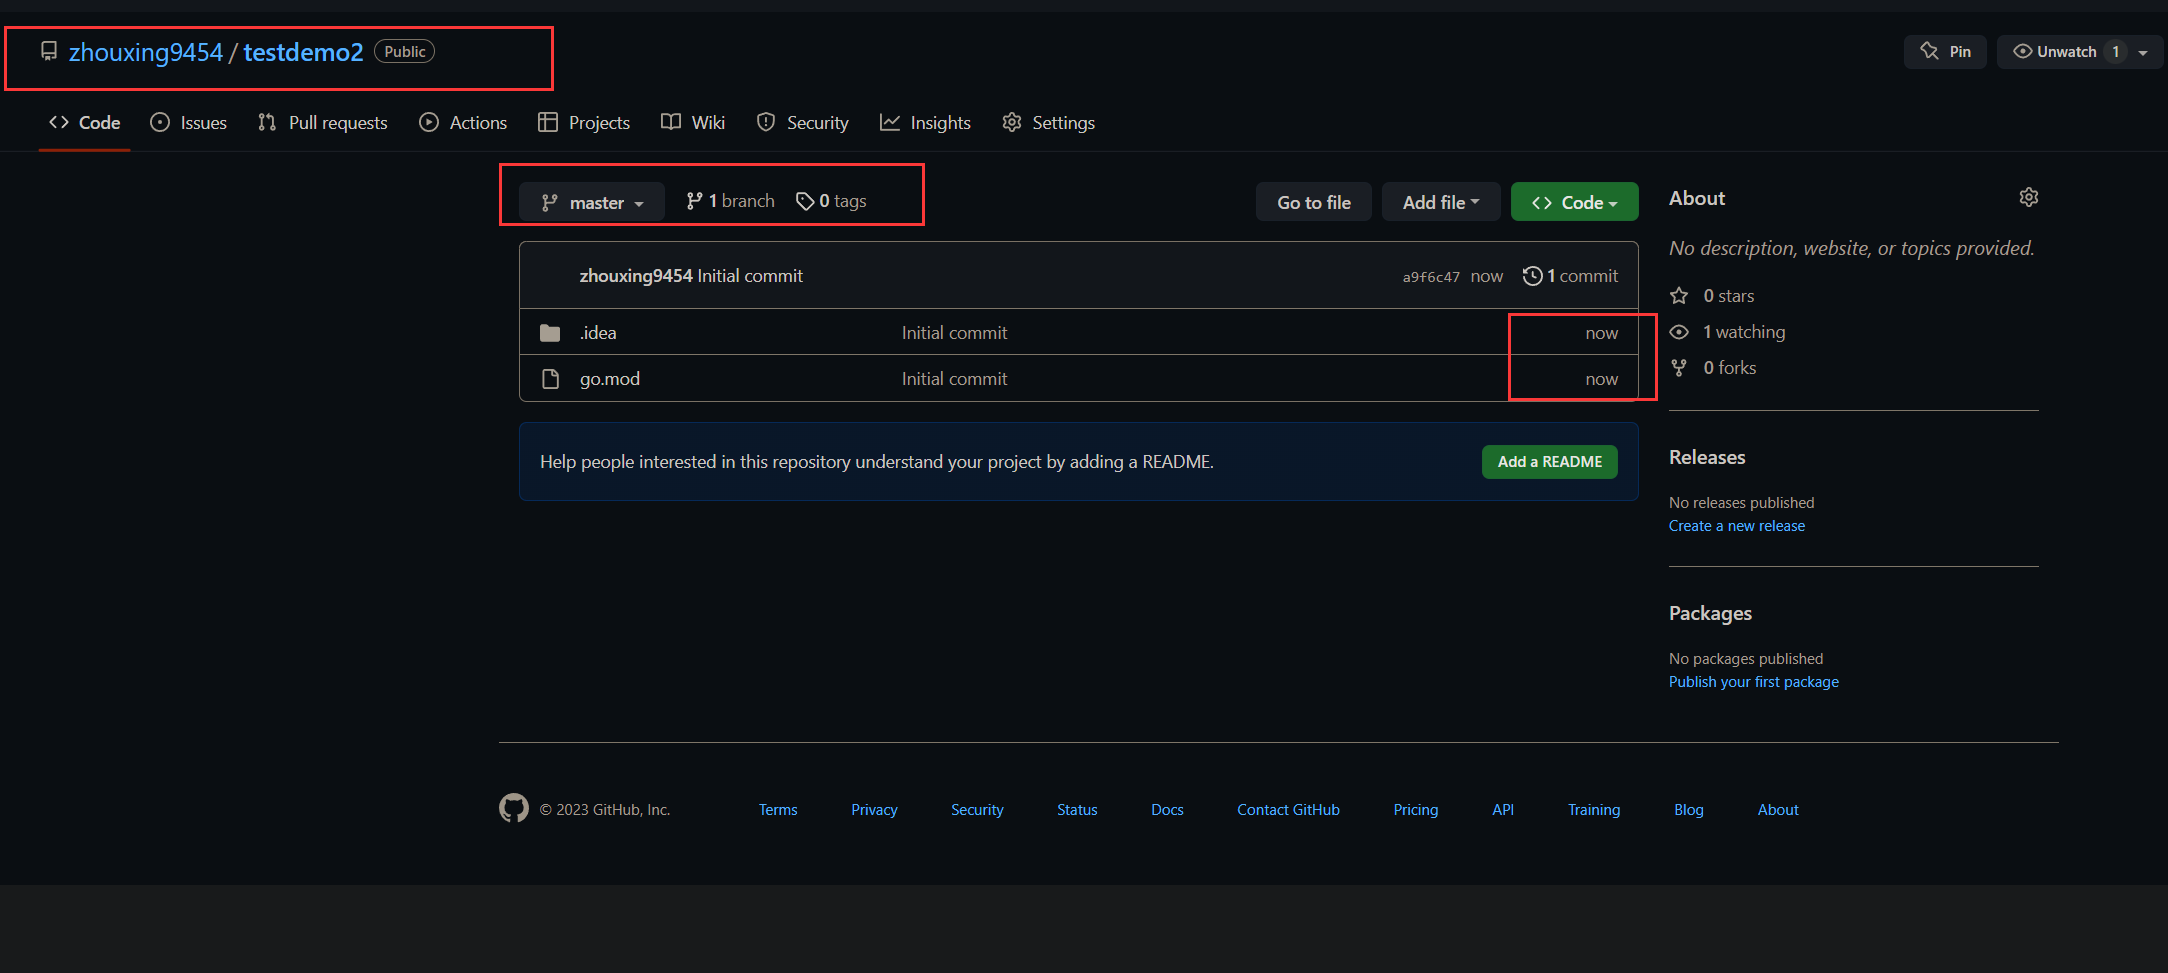2168x973 pixels.
Task: Click the 1 commit history link
Action: pyautogui.click(x=1570, y=276)
